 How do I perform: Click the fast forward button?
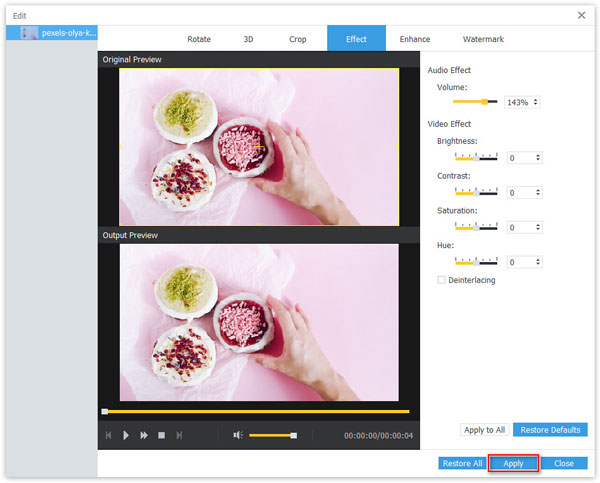click(144, 435)
